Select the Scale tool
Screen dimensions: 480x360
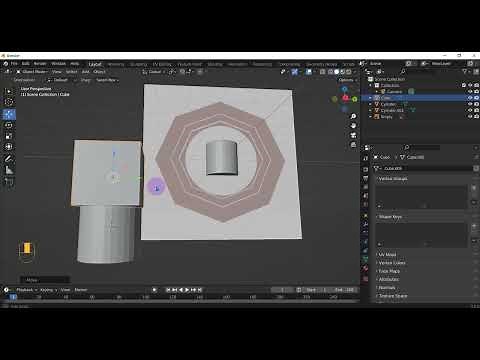pos(9,136)
